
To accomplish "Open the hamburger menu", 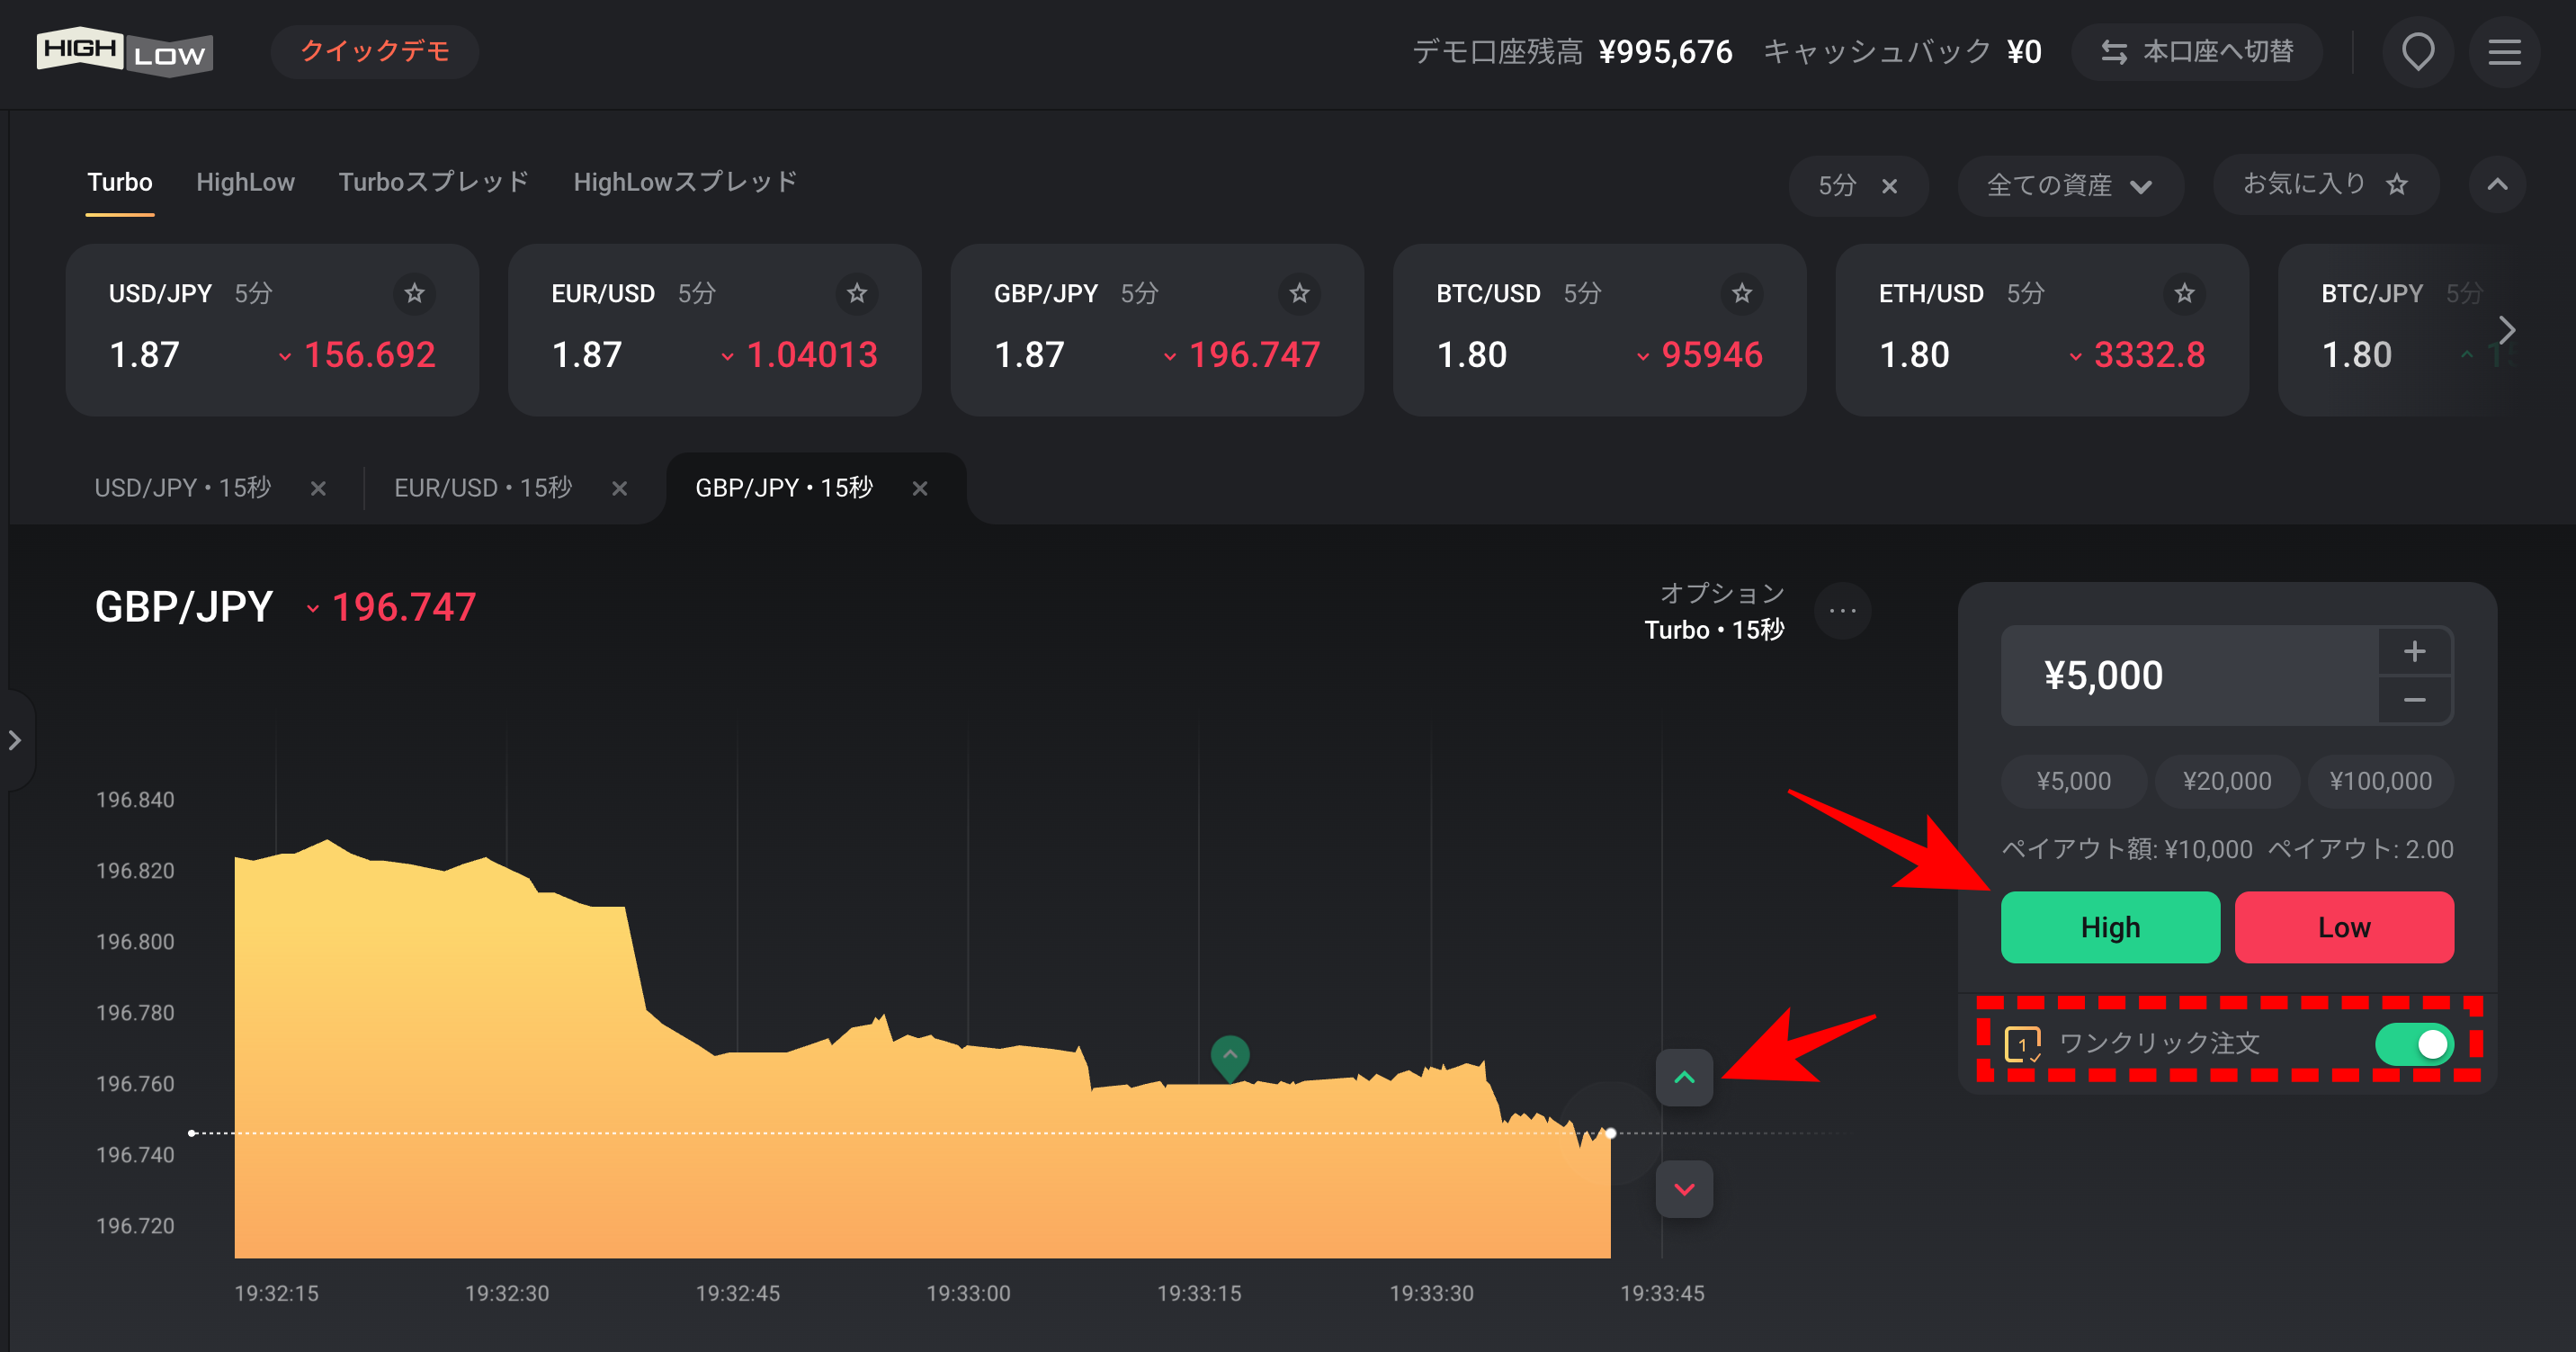I will pyautogui.click(x=2504, y=52).
